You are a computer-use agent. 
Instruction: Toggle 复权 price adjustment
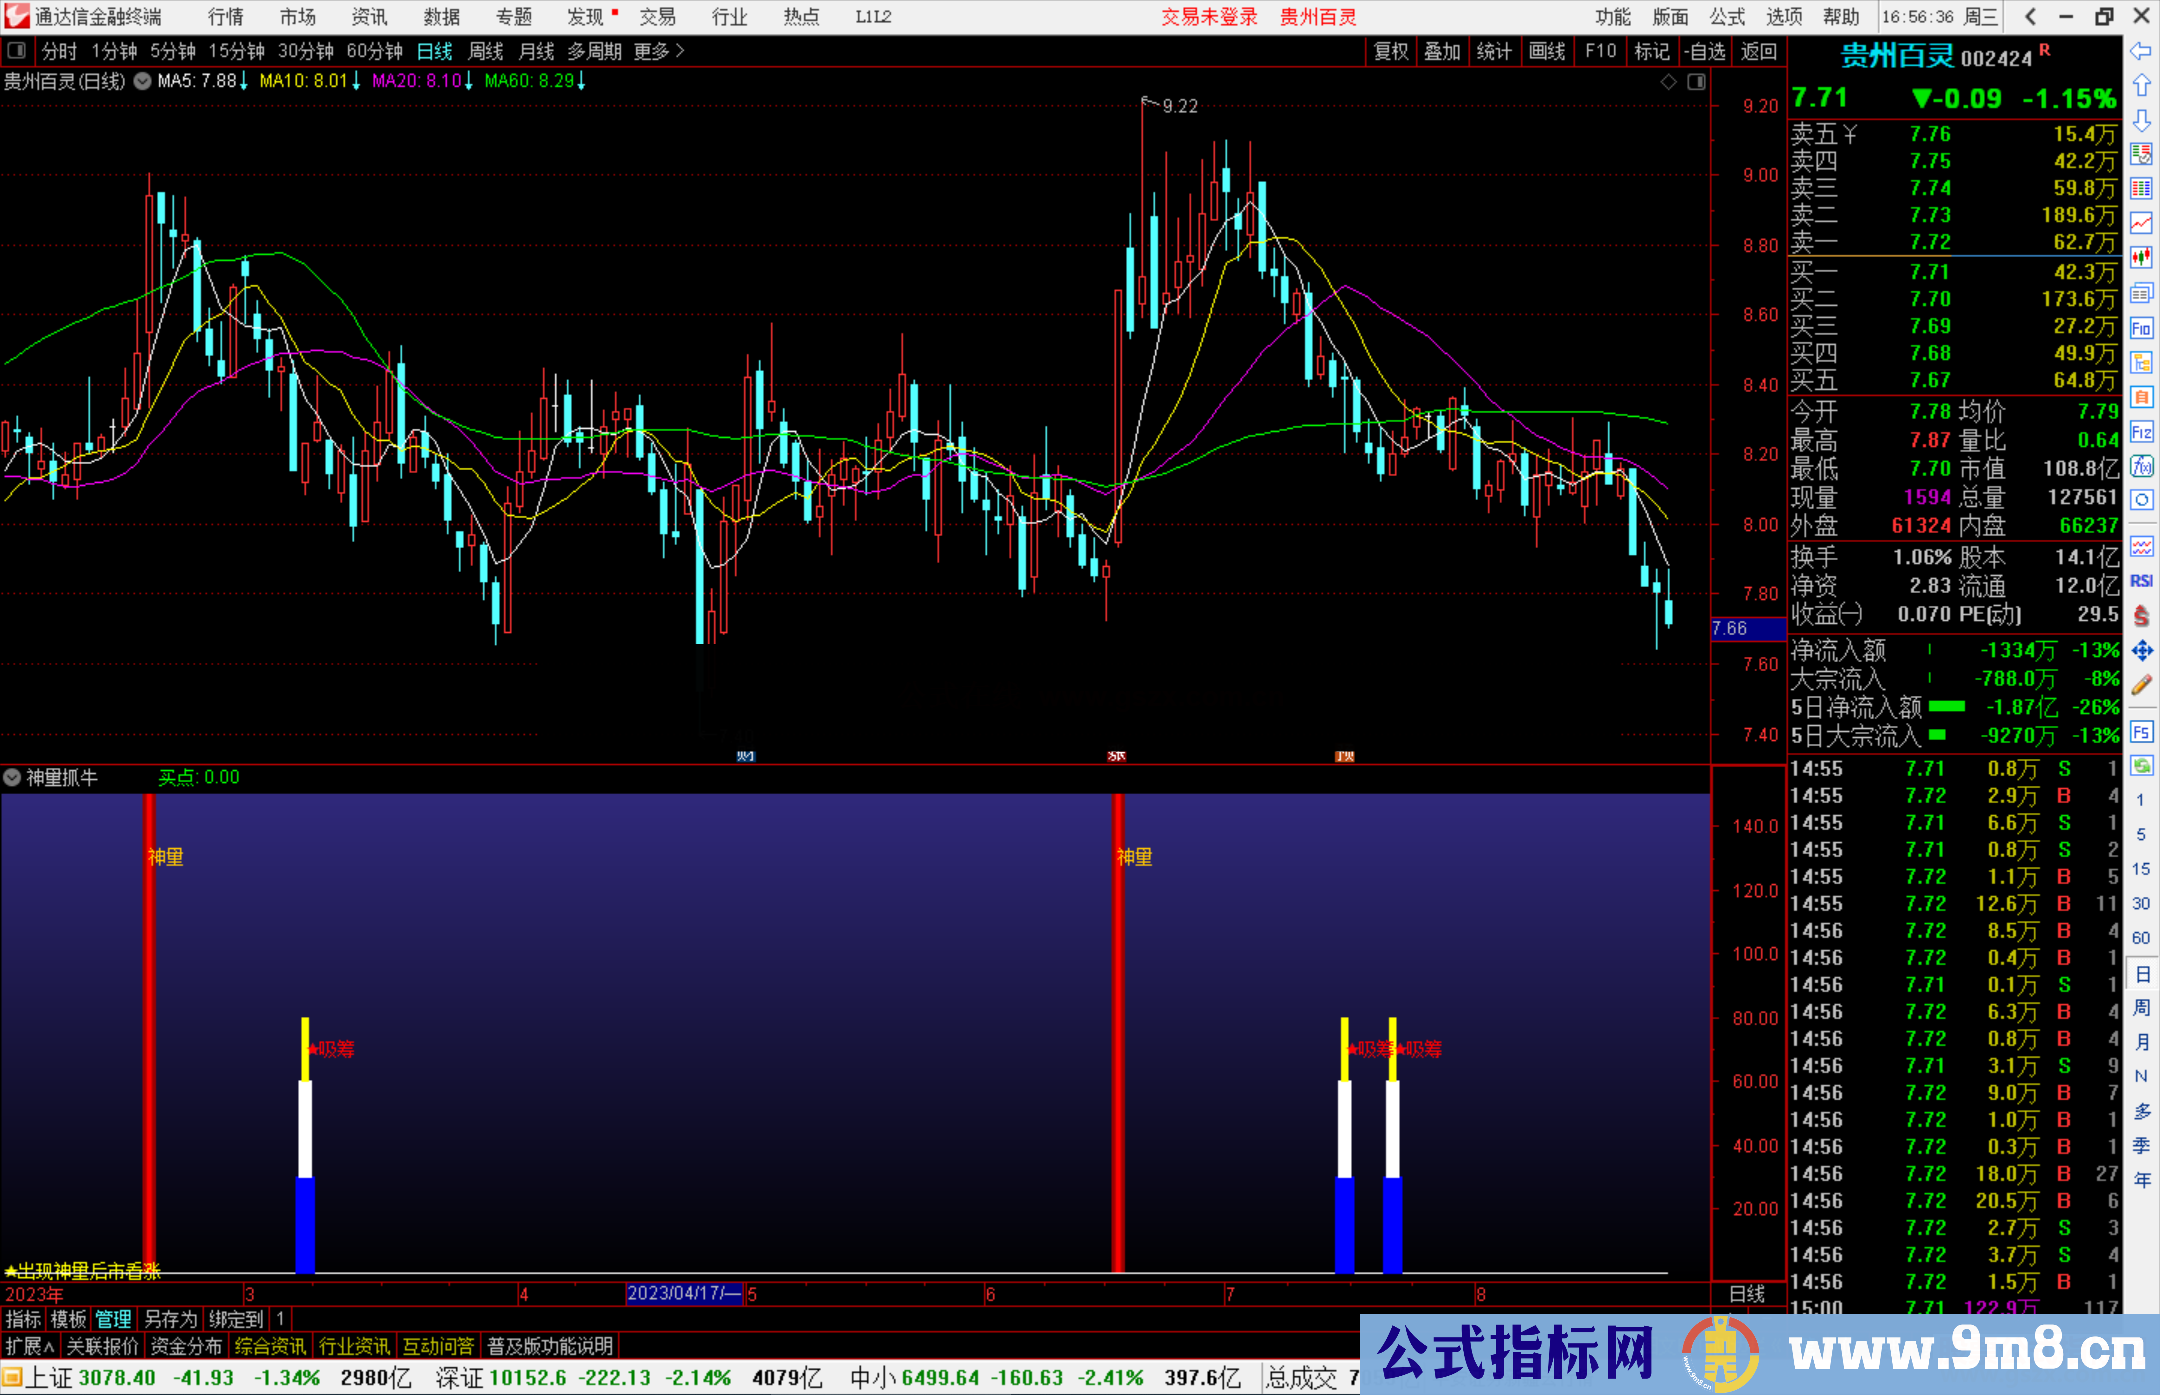tap(1391, 52)
